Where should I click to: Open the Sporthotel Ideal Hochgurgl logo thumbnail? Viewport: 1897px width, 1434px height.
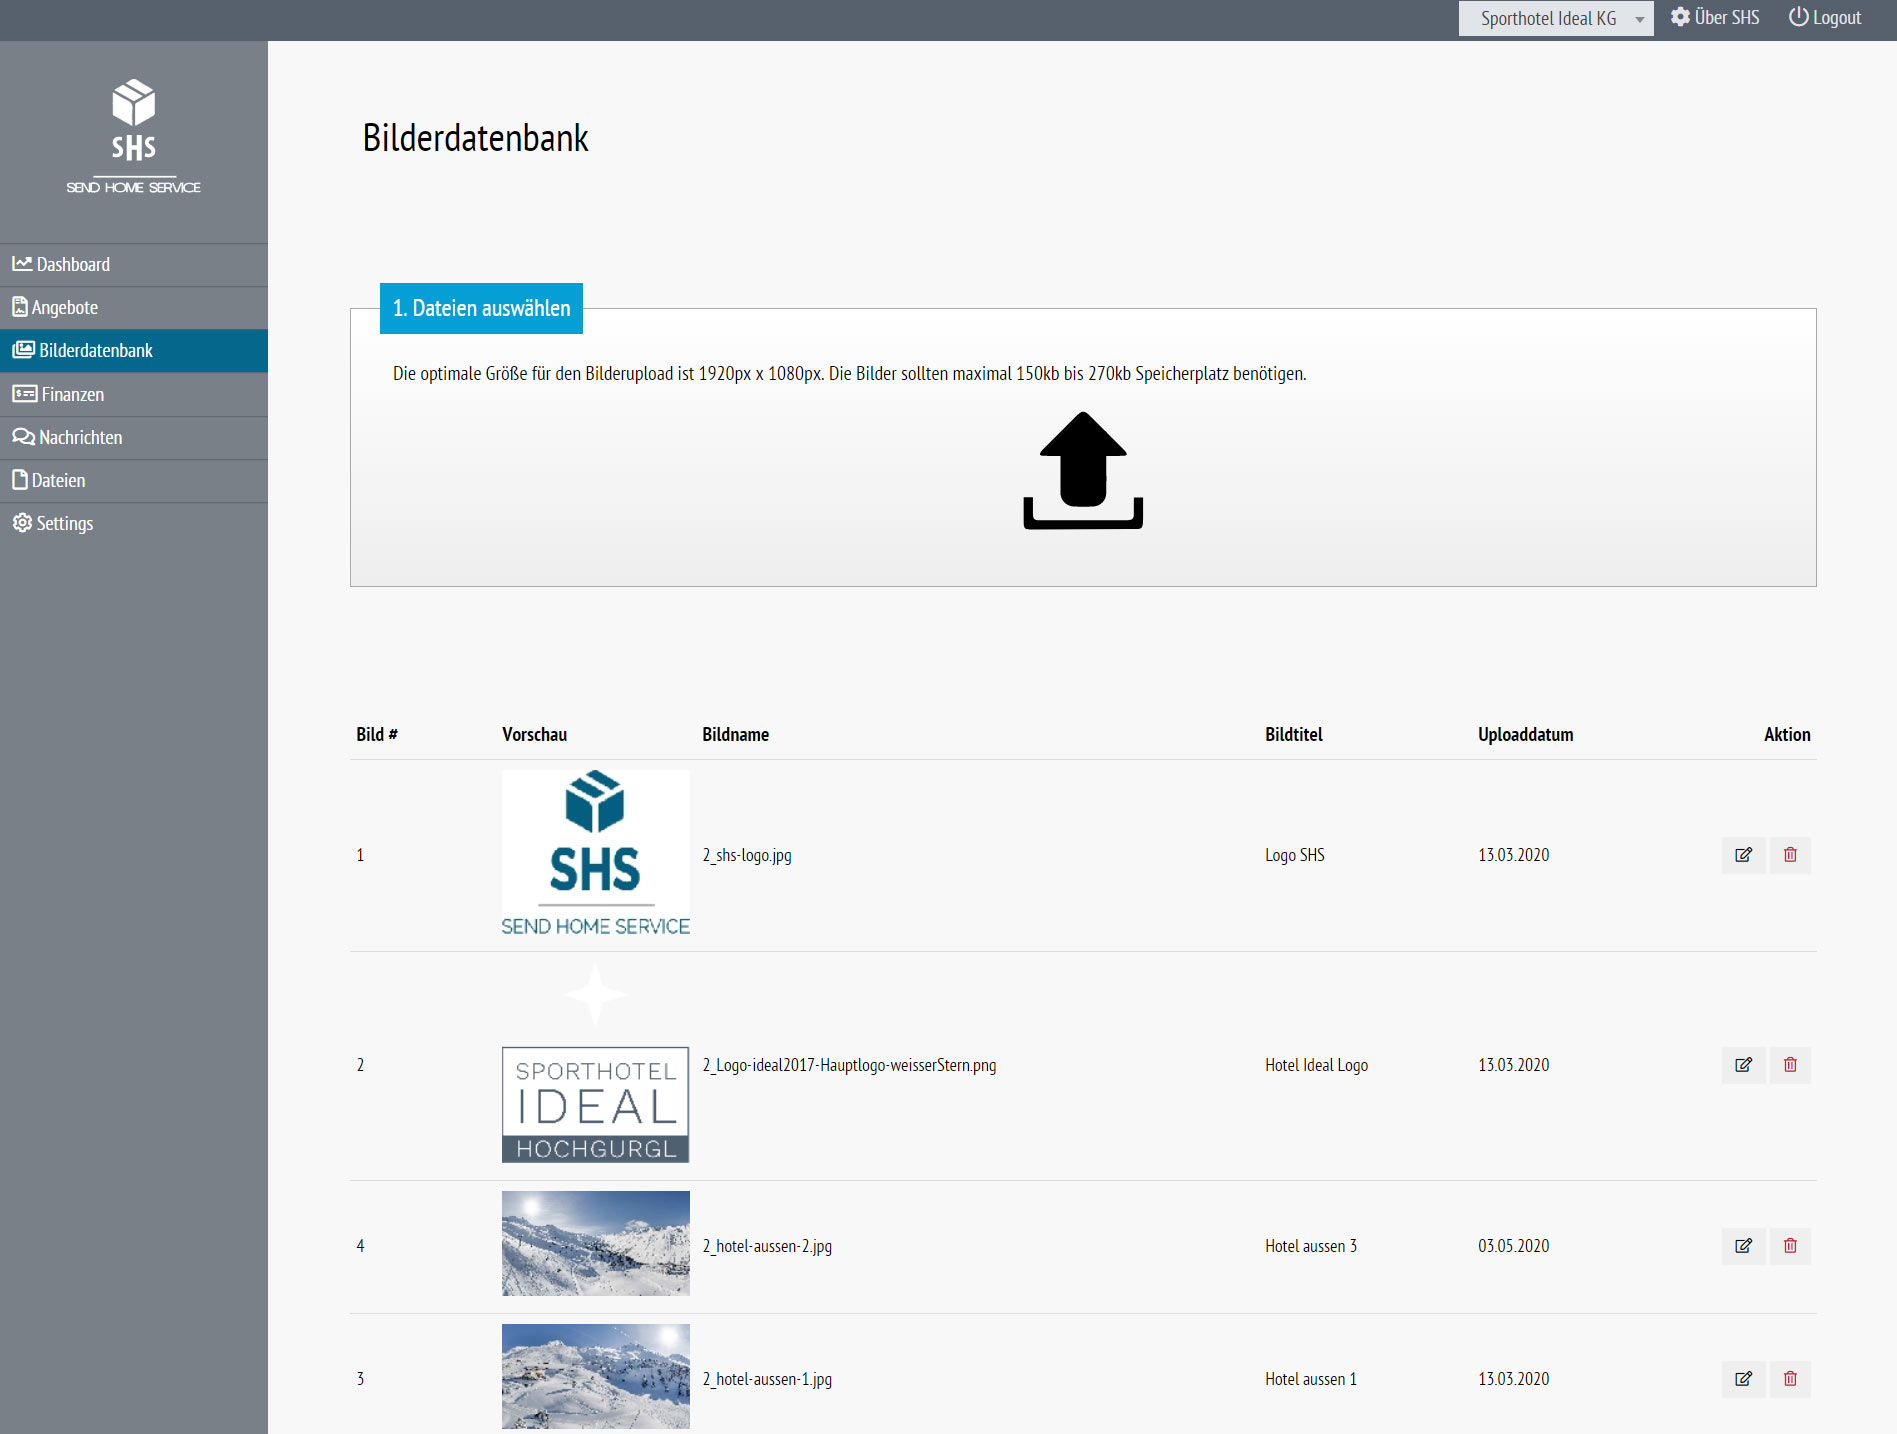click(596, 1064)
